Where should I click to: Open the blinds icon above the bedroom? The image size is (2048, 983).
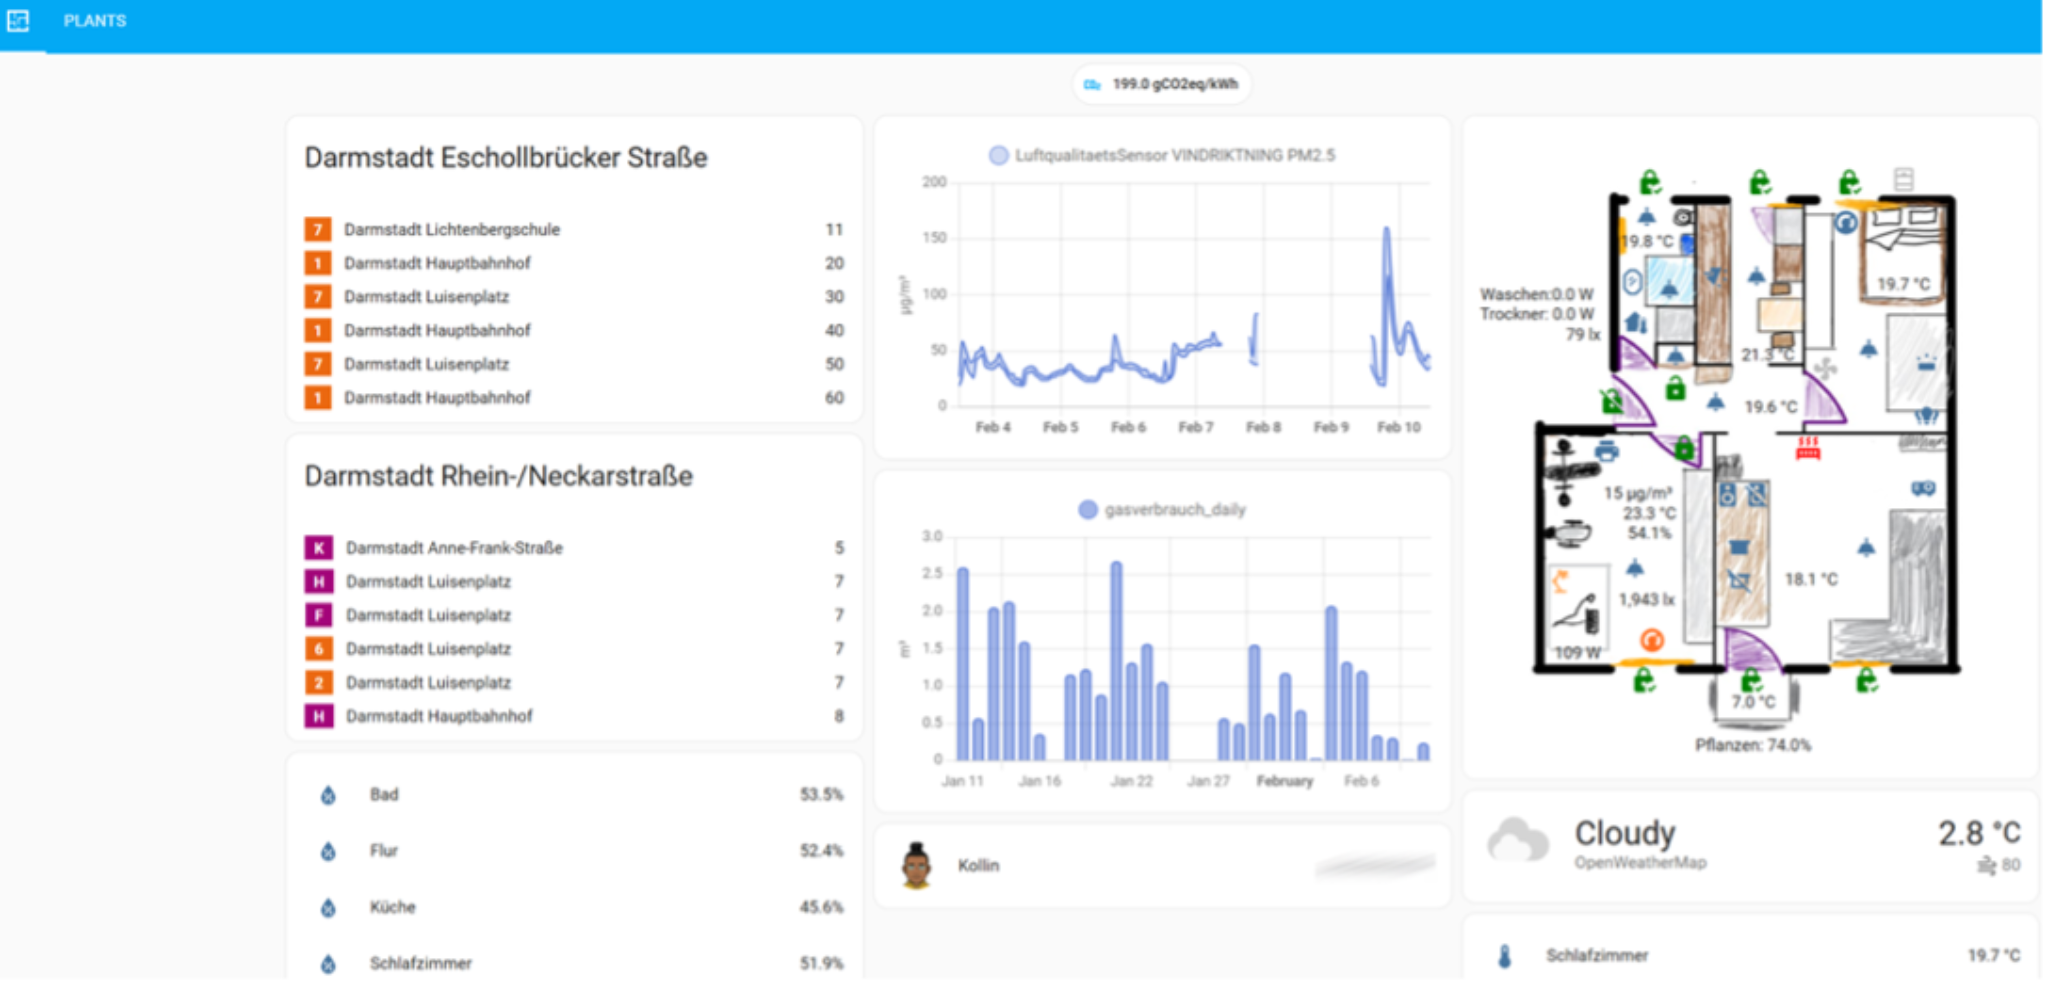click(1903, 179)
